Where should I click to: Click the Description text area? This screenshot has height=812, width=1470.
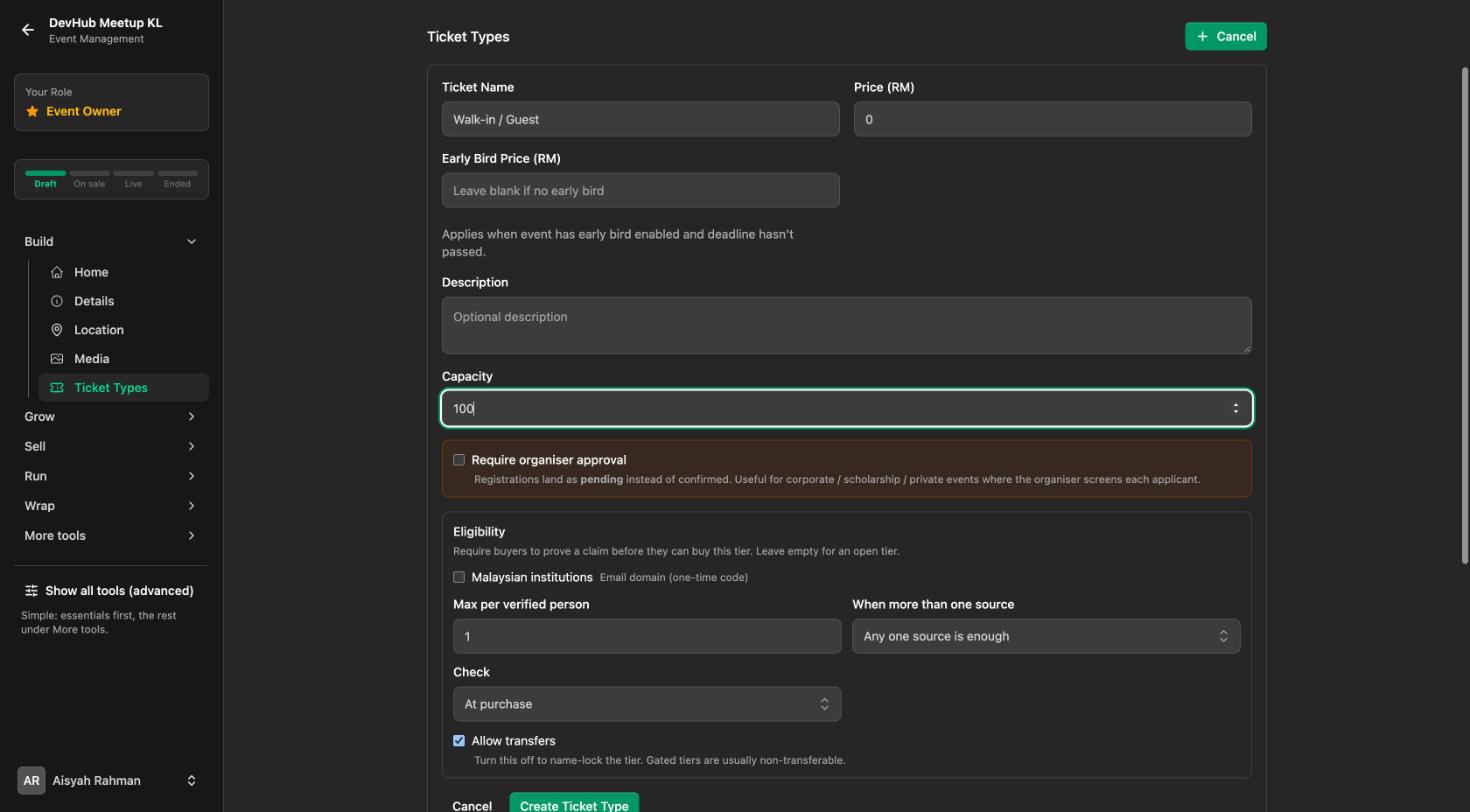tap(847, 325)
